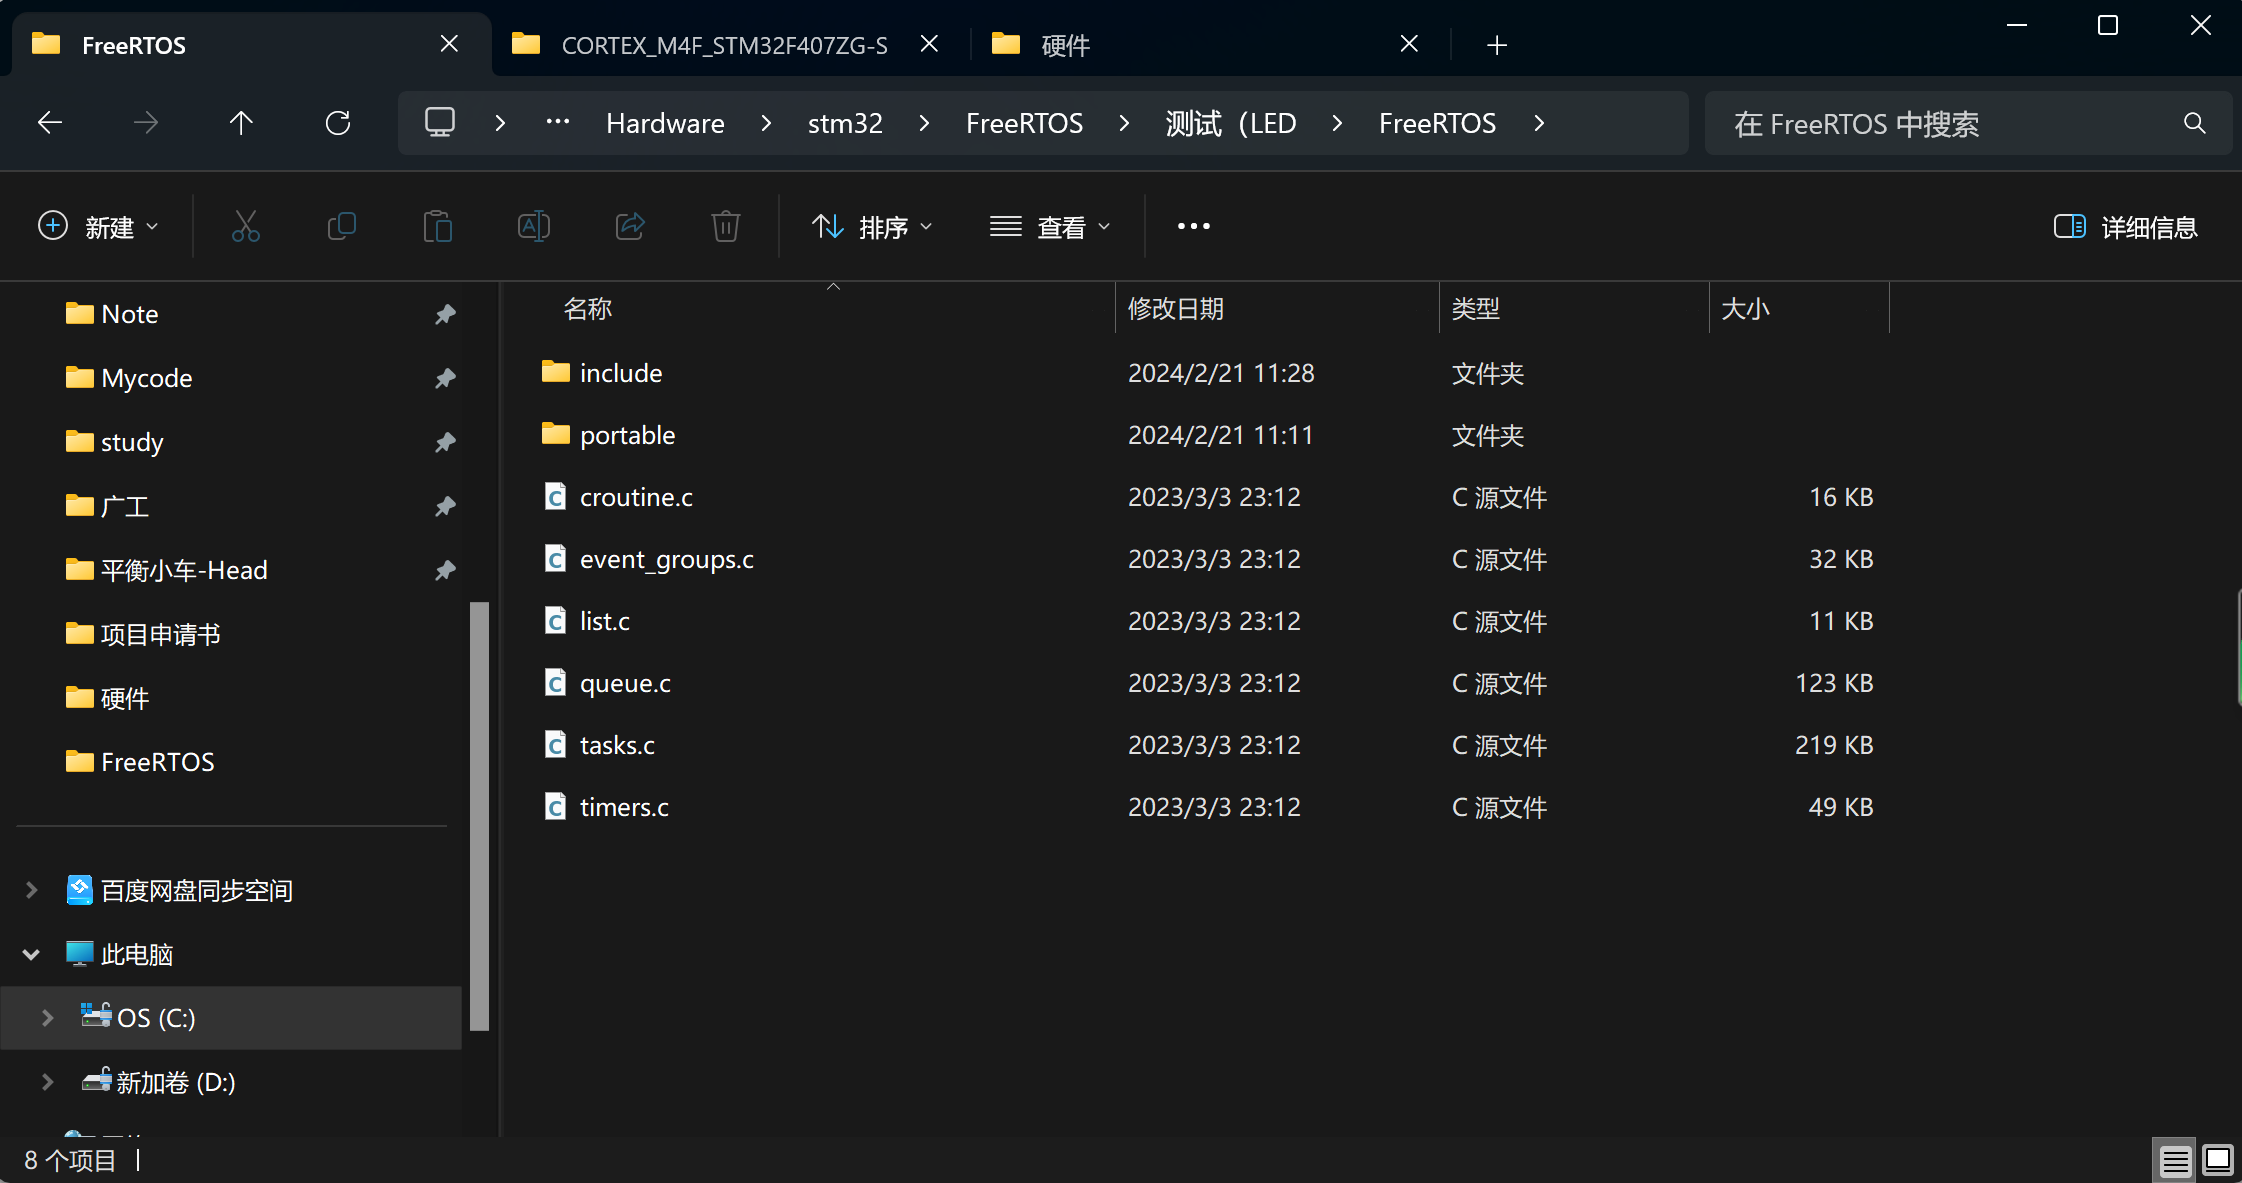Go up one folder level
The image size is (2242, 1183).
(241, 123)
